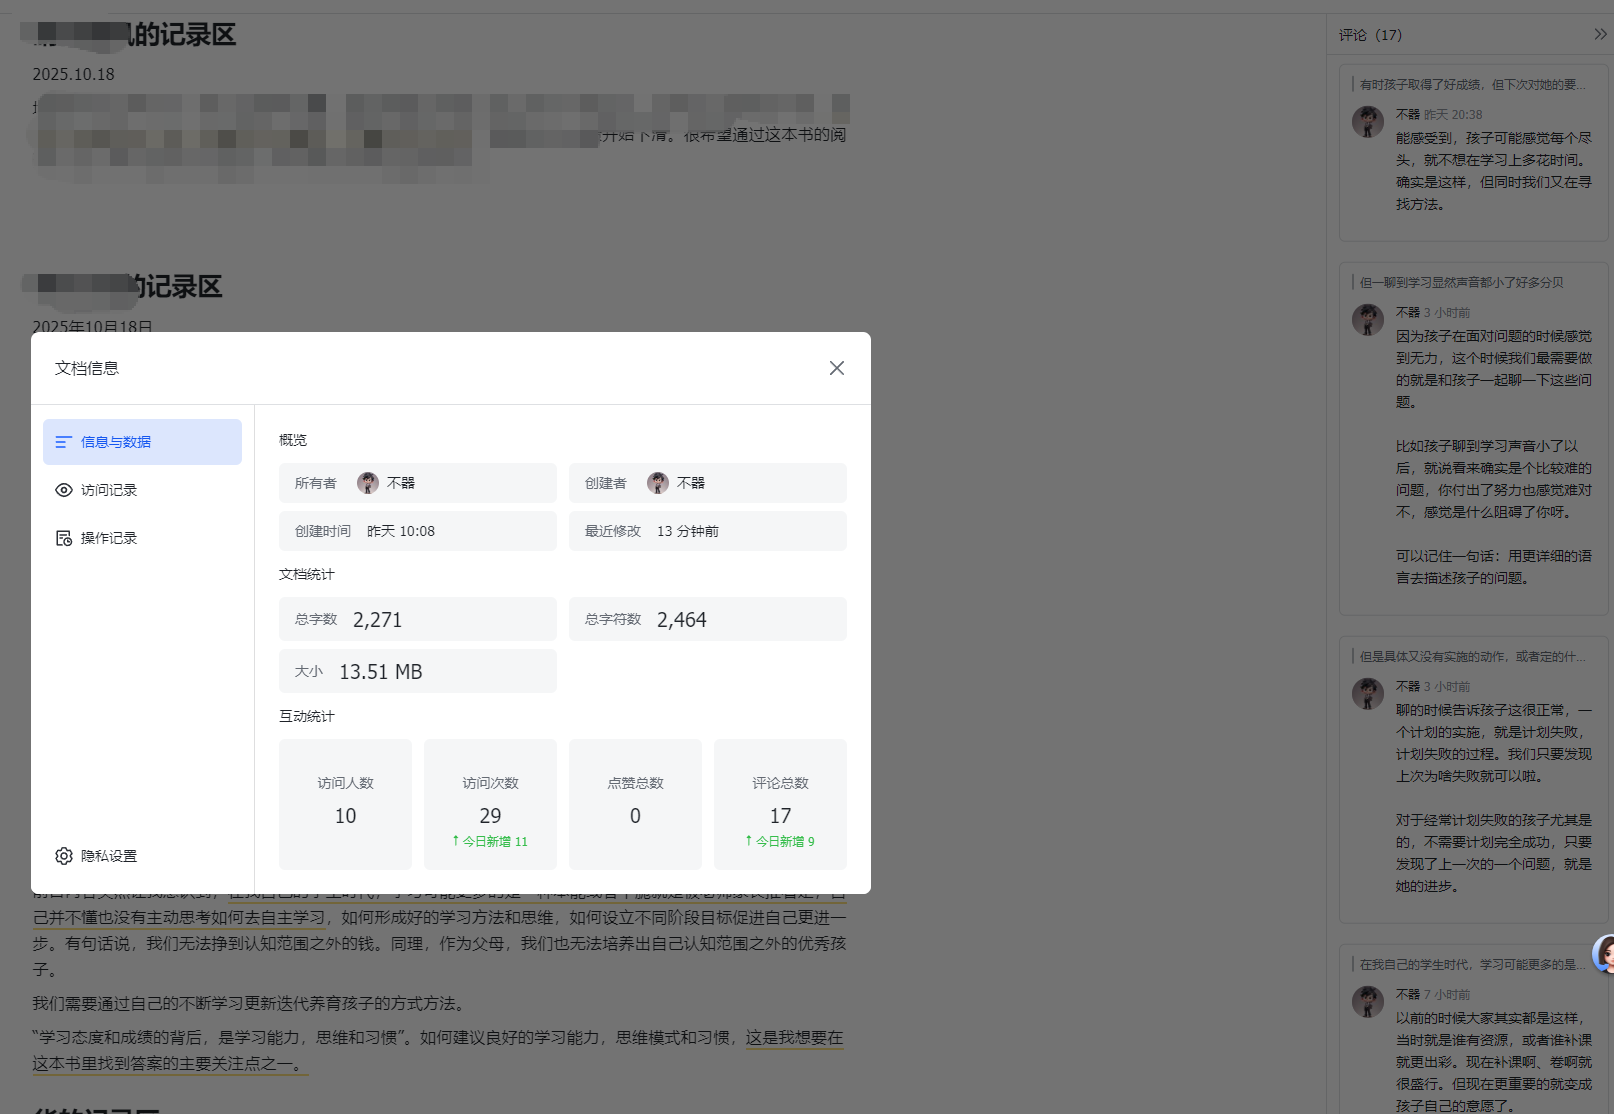The height and width of the screenshot is (1114, 1614).
Task: Click the 评论总数 stat card showing 17
Action: 780,805
